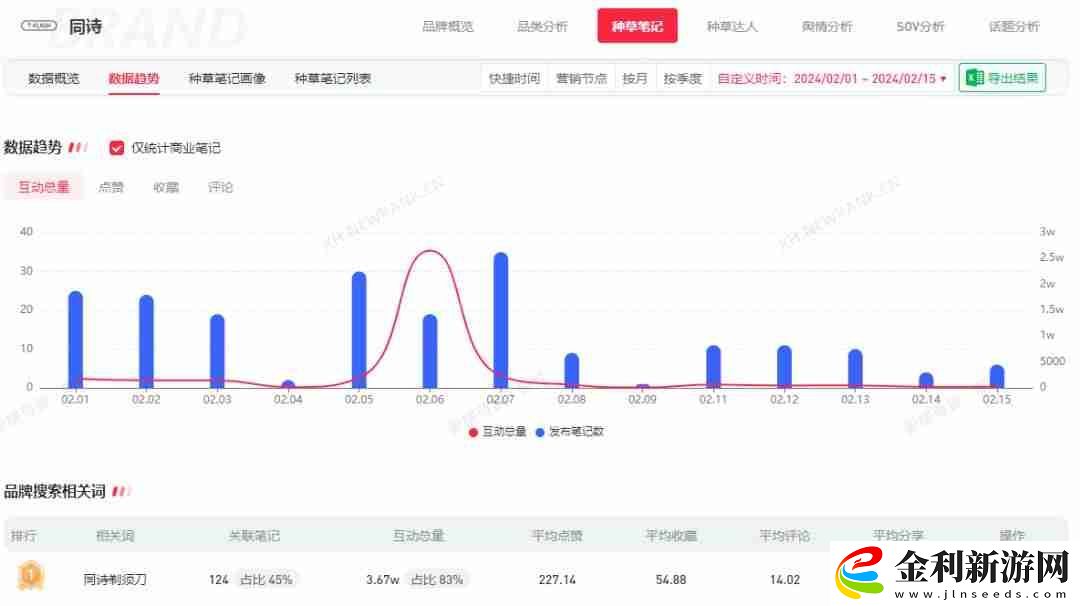Open the custom date range dropdown
The width and height of the screenshot is (1080, 606).
(x=832, y=79)
